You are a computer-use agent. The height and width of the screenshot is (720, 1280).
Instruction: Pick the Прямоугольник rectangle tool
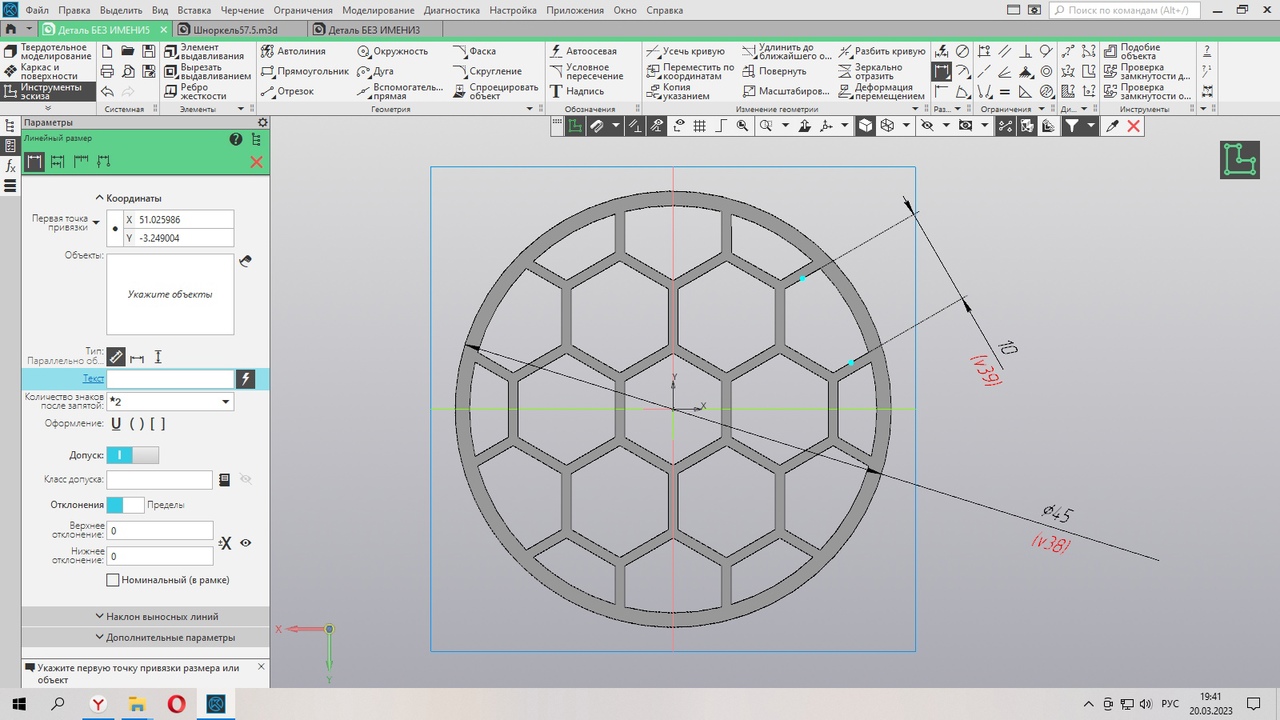305,71
